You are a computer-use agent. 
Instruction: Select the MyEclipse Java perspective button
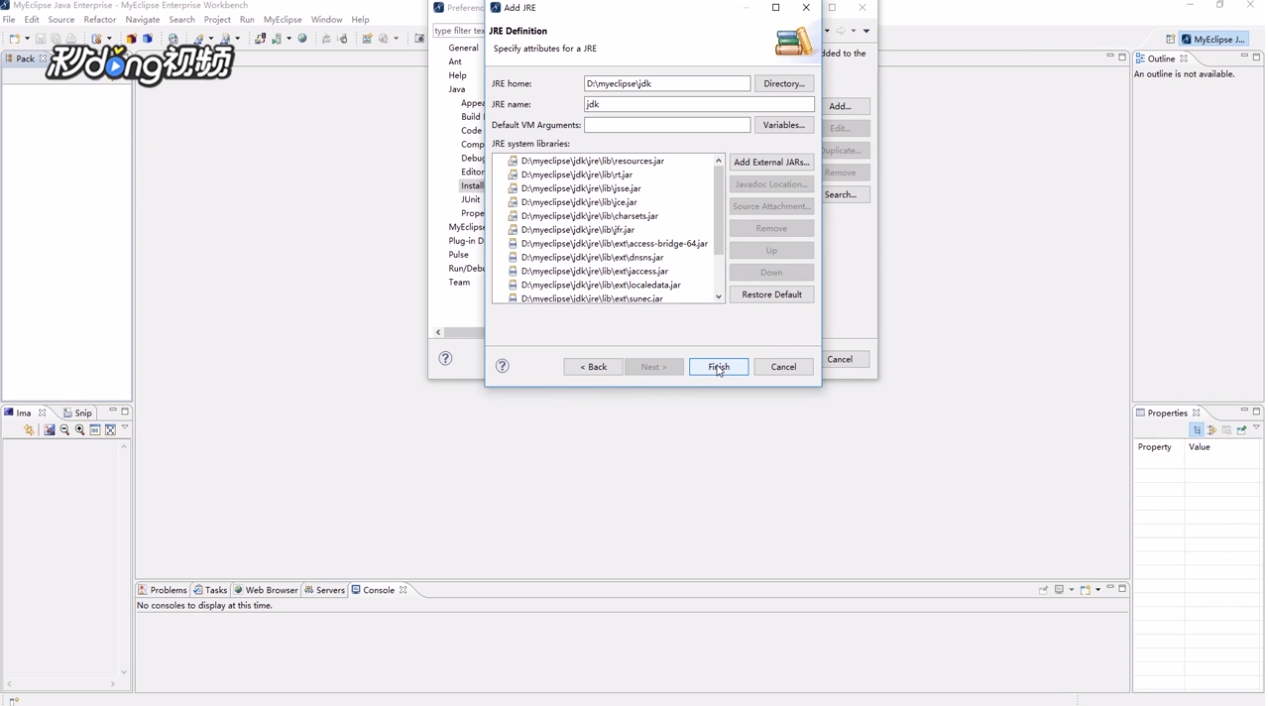pyautogui.click(x=1214, y=39)
